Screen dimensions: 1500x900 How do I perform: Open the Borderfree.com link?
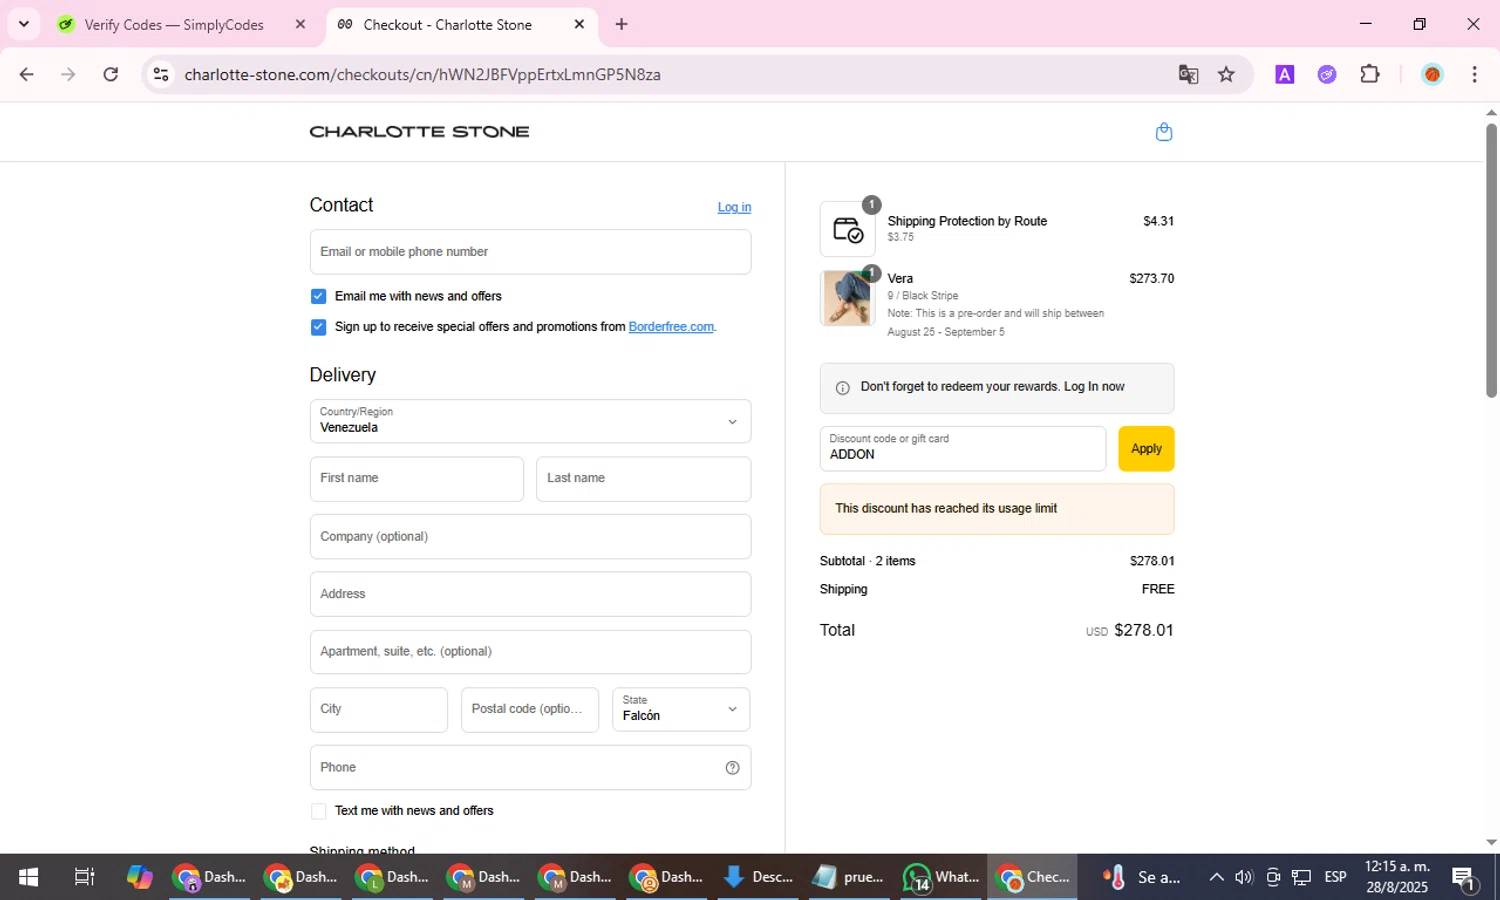(671, 327)
